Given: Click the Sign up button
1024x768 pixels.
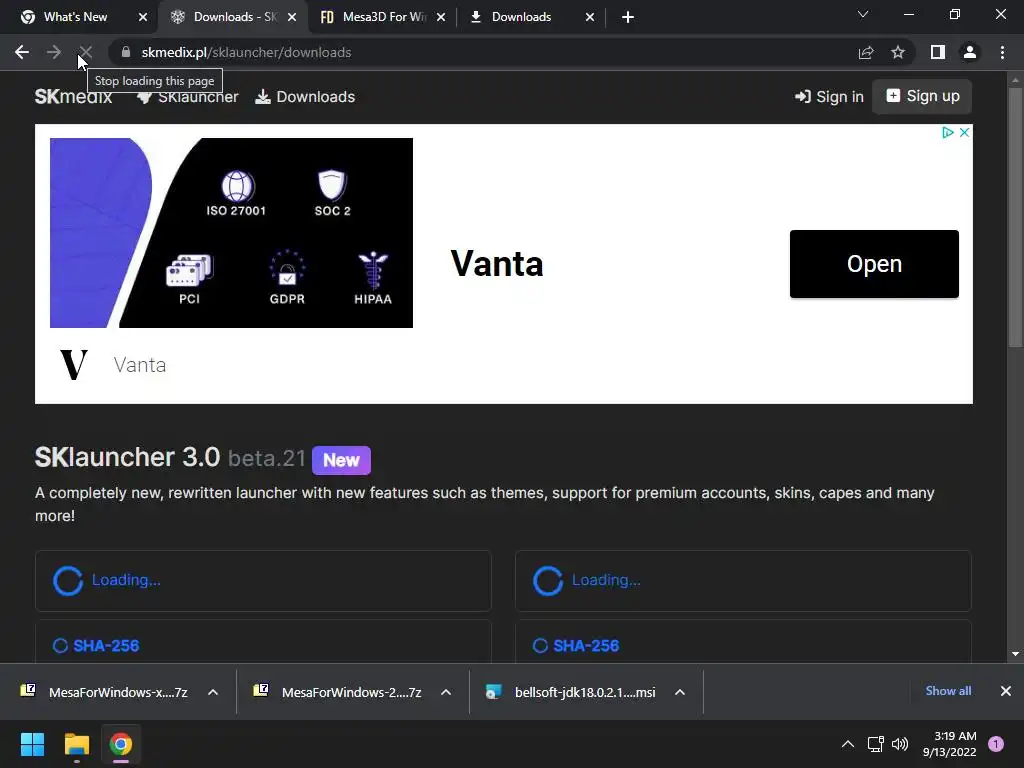Looking at the screenshot, I should pos(922,97).
